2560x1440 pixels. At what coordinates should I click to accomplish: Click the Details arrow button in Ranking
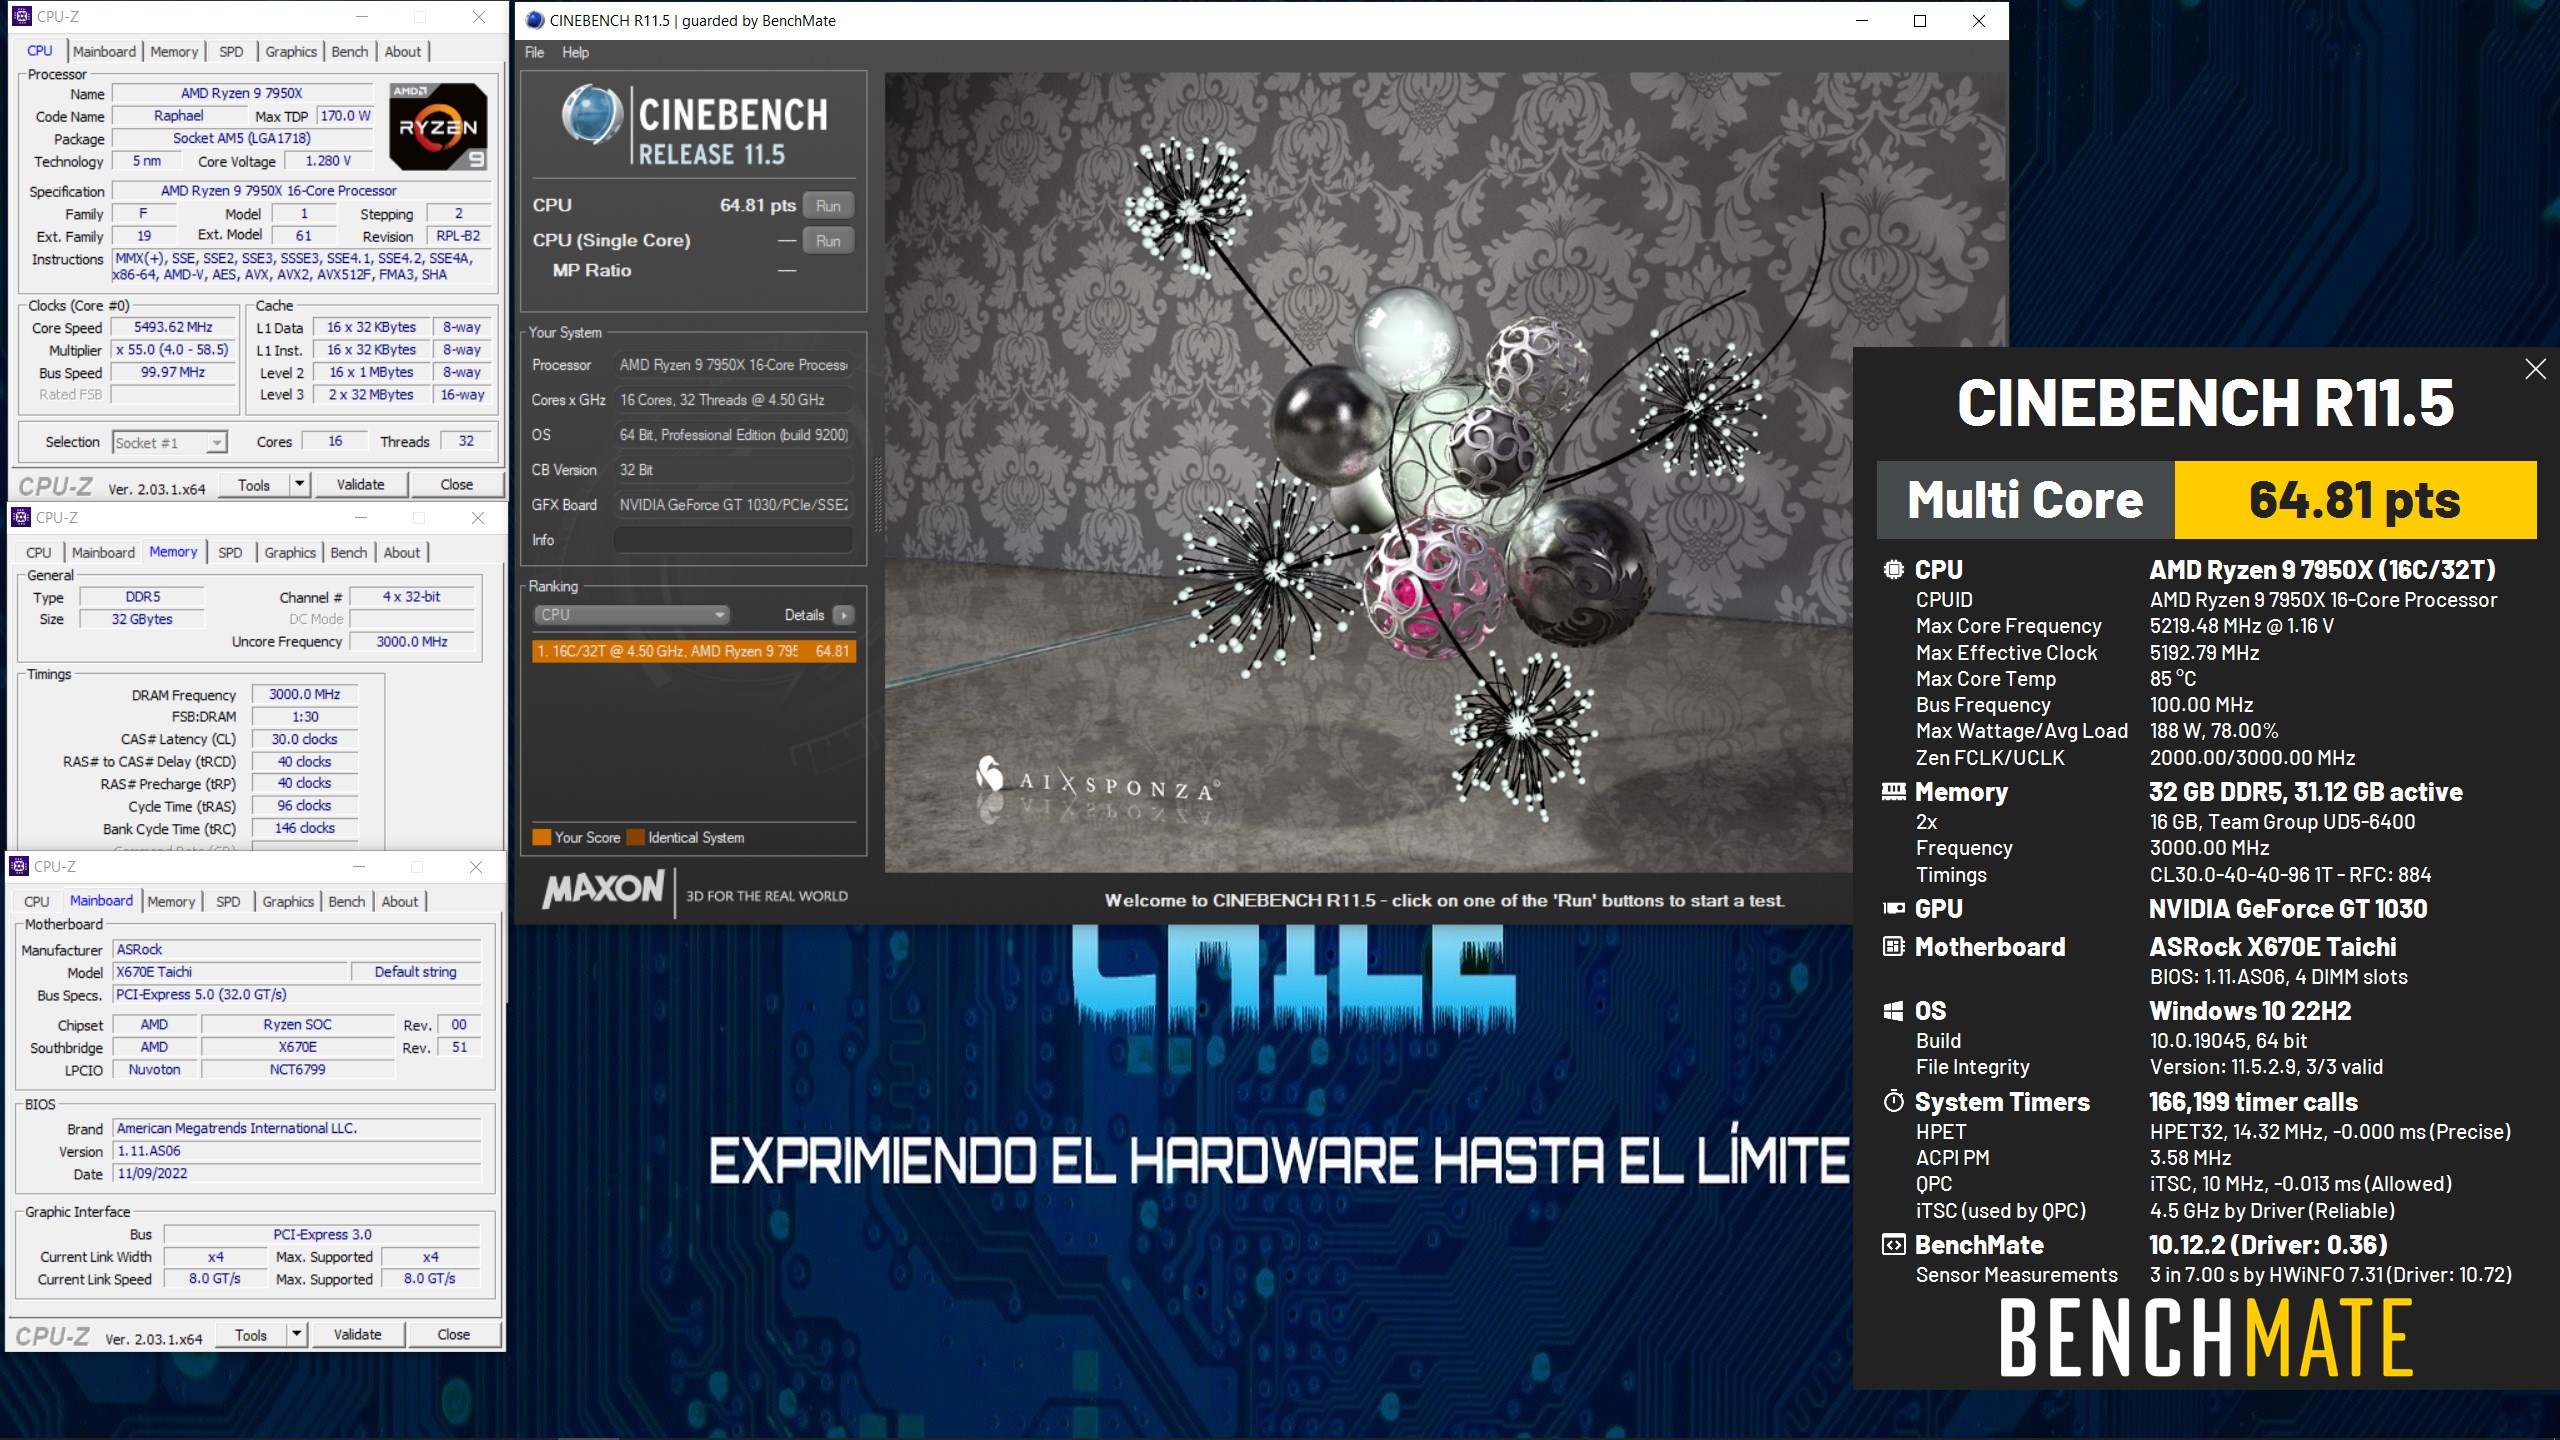(844, 615)
